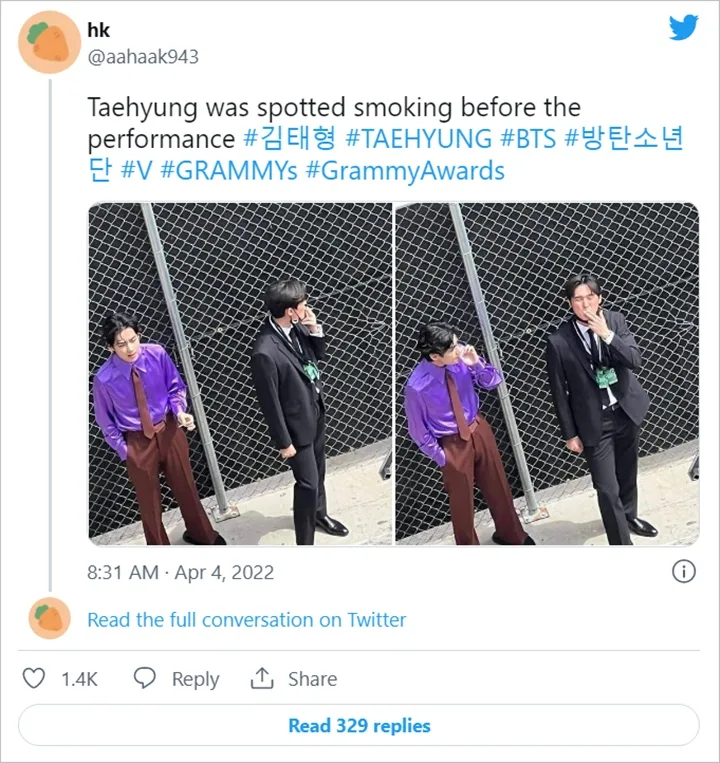Click the Read 329 replies button
The width and height of the screenshot is (720, 763).
click(x=359, y=725)
